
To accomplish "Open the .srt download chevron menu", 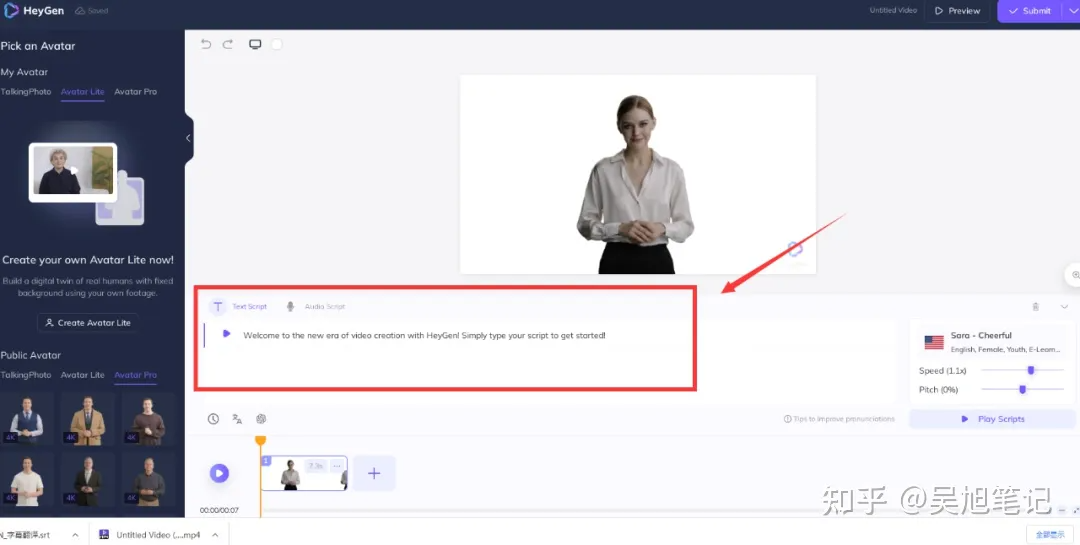I will (75, 535).
